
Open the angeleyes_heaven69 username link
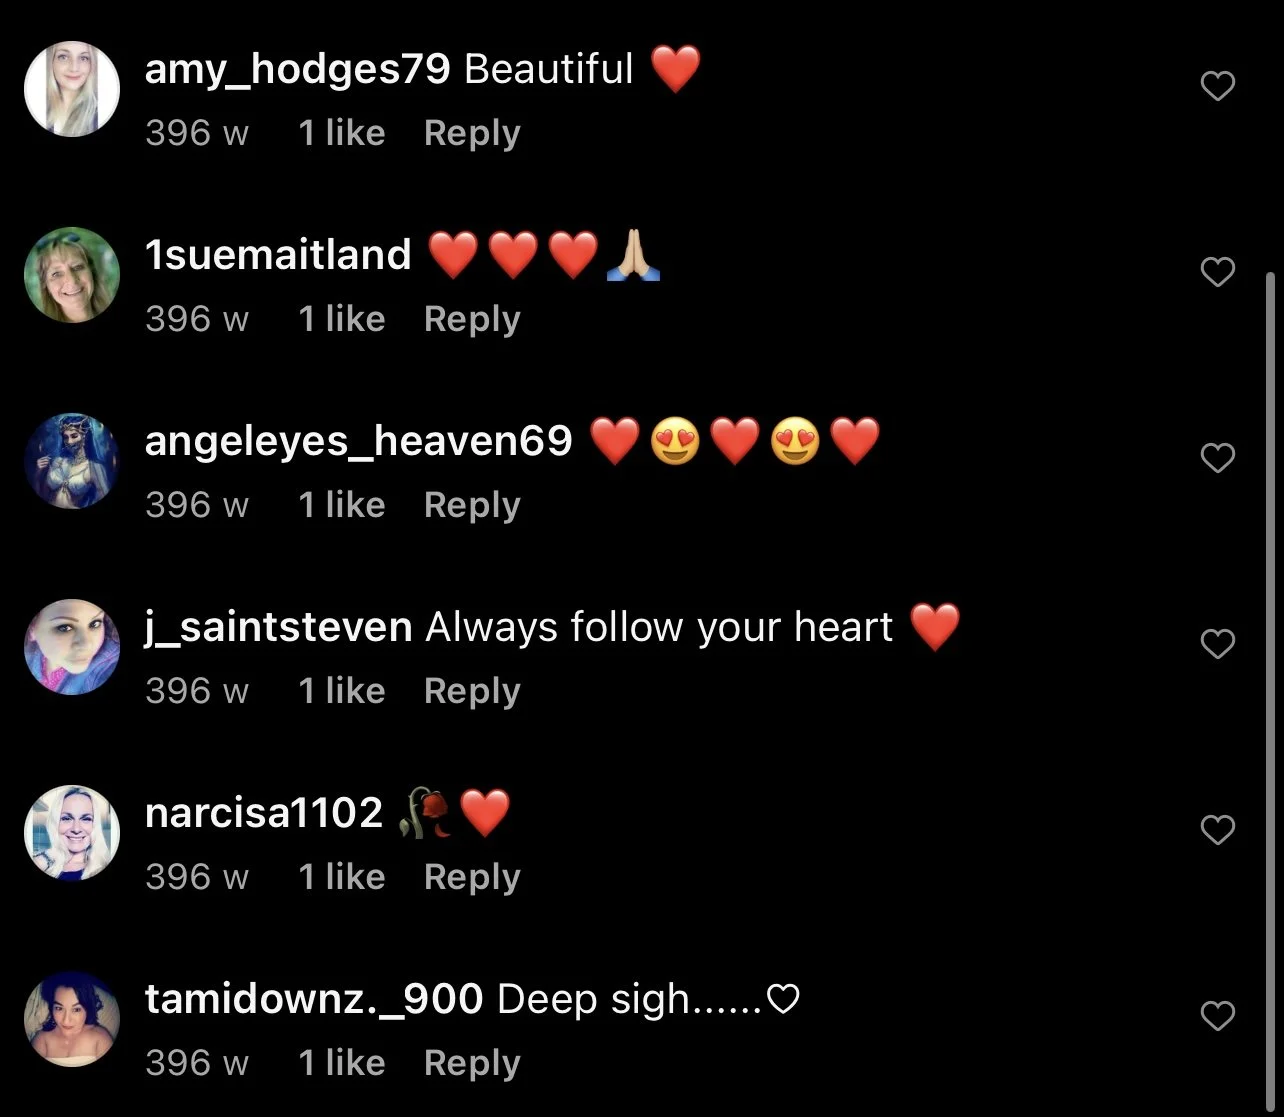(359, 441)
